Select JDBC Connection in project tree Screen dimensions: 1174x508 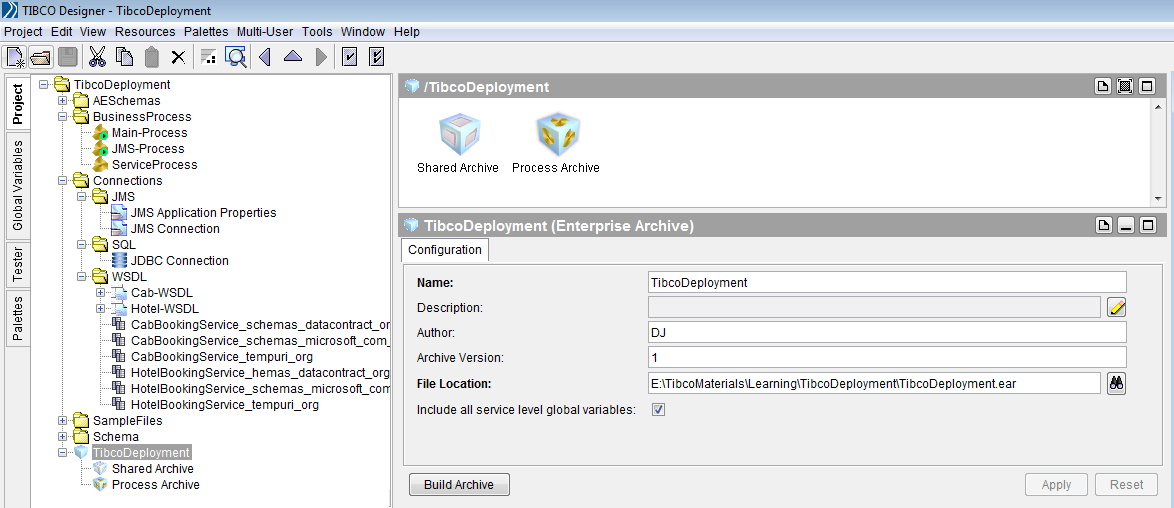(x=180, y=261)
